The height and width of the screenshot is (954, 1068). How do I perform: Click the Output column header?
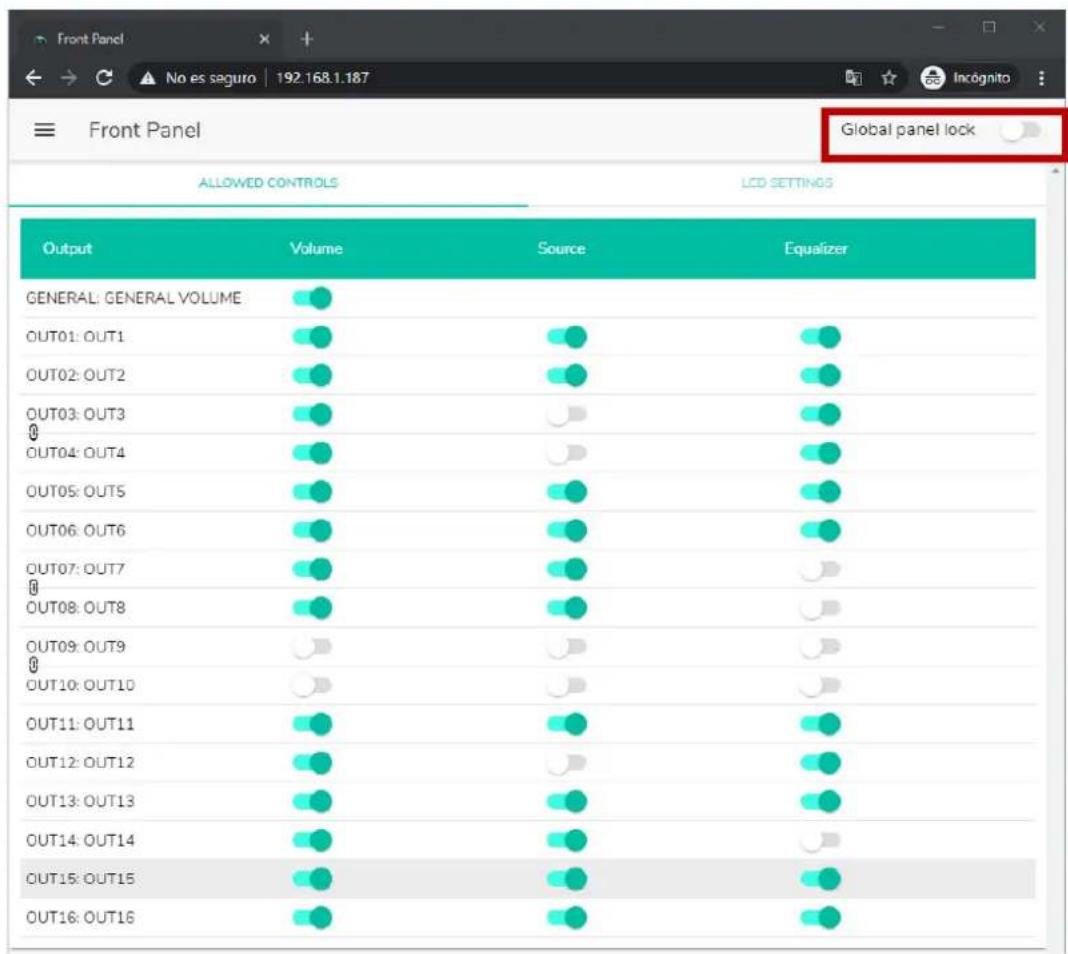(67, 249)
